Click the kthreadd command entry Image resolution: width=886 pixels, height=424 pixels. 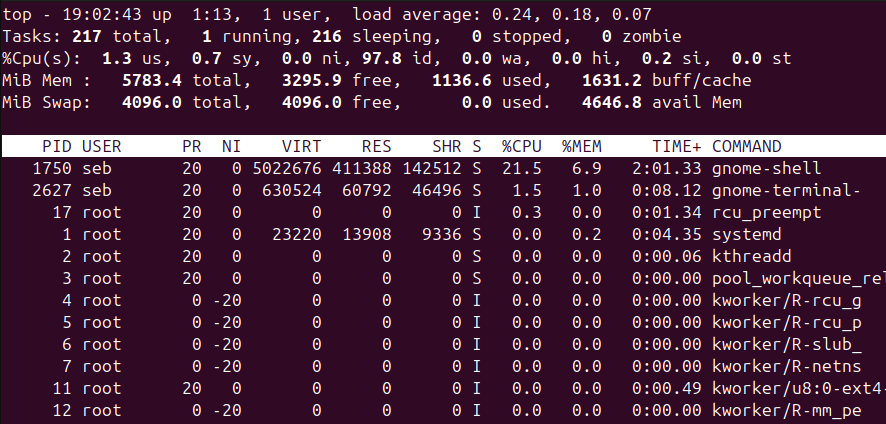pos(752,257)
